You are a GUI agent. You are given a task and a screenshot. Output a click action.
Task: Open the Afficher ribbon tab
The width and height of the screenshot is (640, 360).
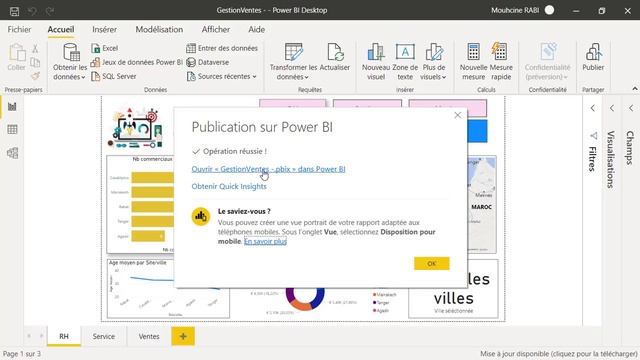click(216, 29)
